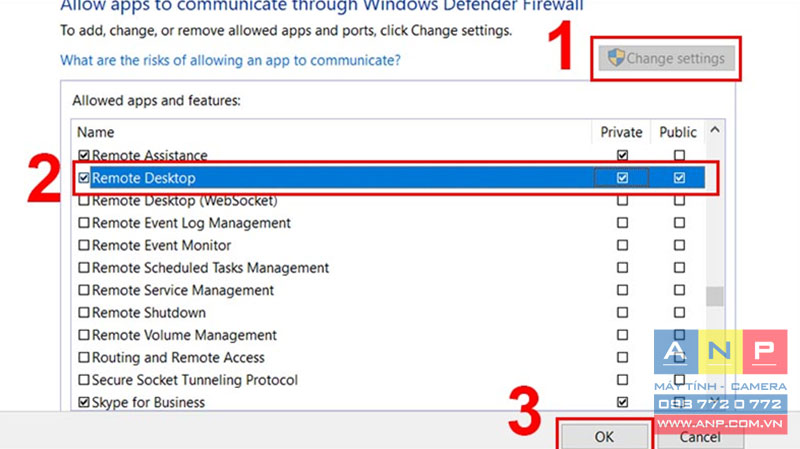Sort by the Name column header

pyautogui.click(x=332, y=132)
